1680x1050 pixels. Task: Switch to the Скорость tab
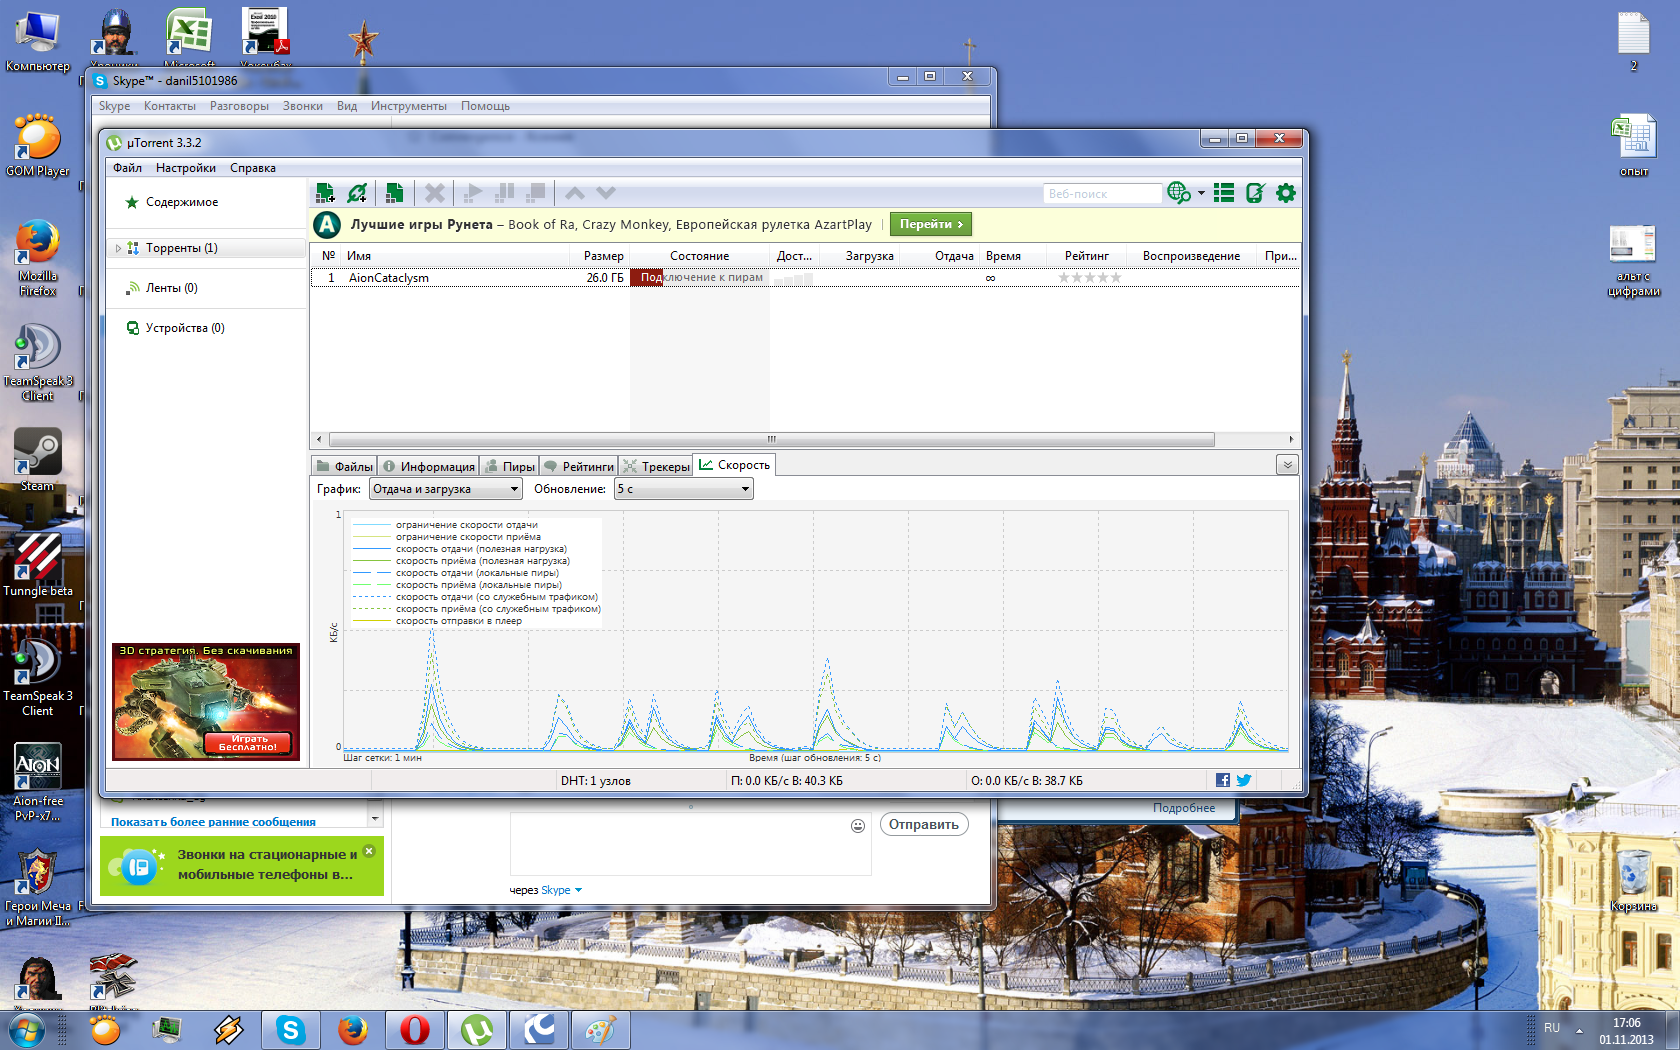point(735,465)
